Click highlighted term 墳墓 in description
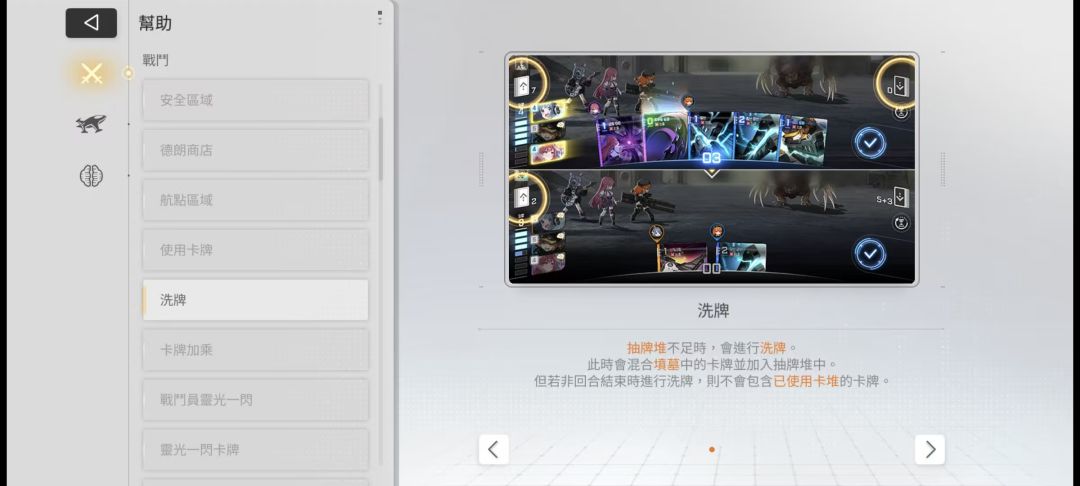Image resolution: width=1080 pixels, height=486 pixels. coord(667,364)
